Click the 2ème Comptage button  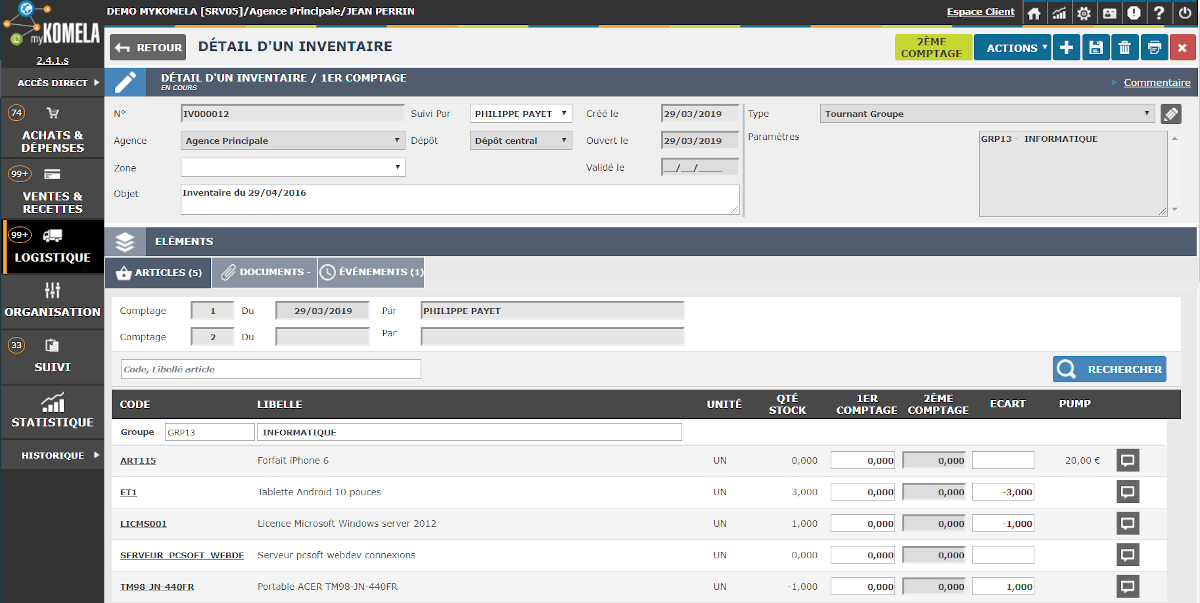pyautogui.click(x=932, y=47)
